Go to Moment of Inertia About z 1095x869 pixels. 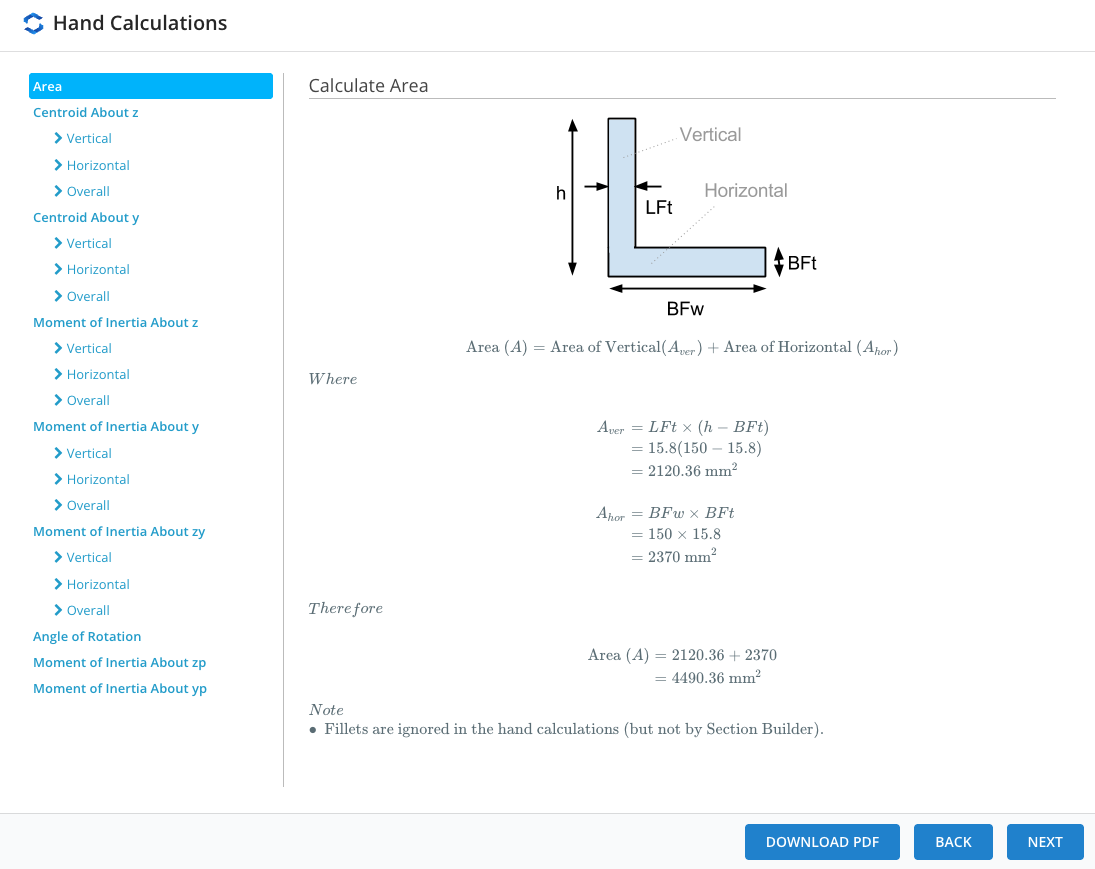click(x=115, y=322)
